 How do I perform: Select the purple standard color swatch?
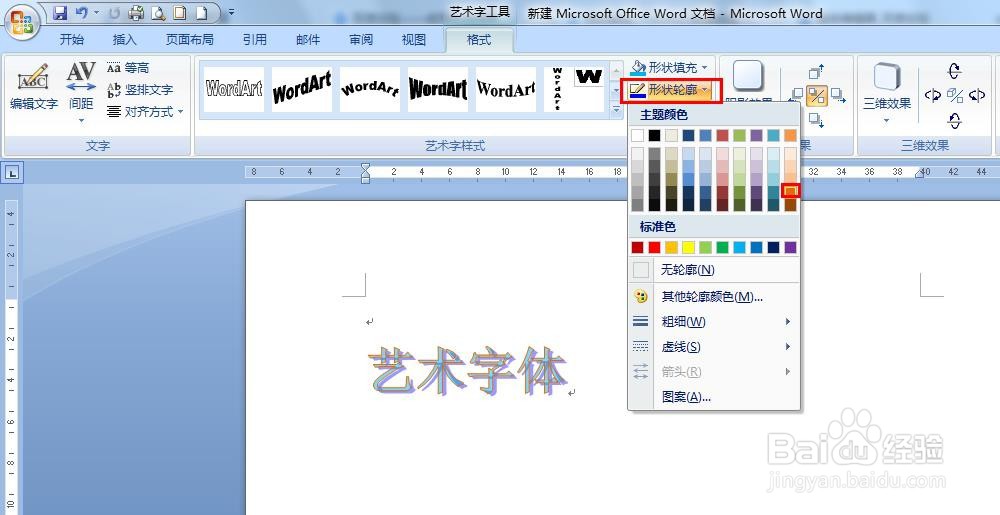coord(791,247)
